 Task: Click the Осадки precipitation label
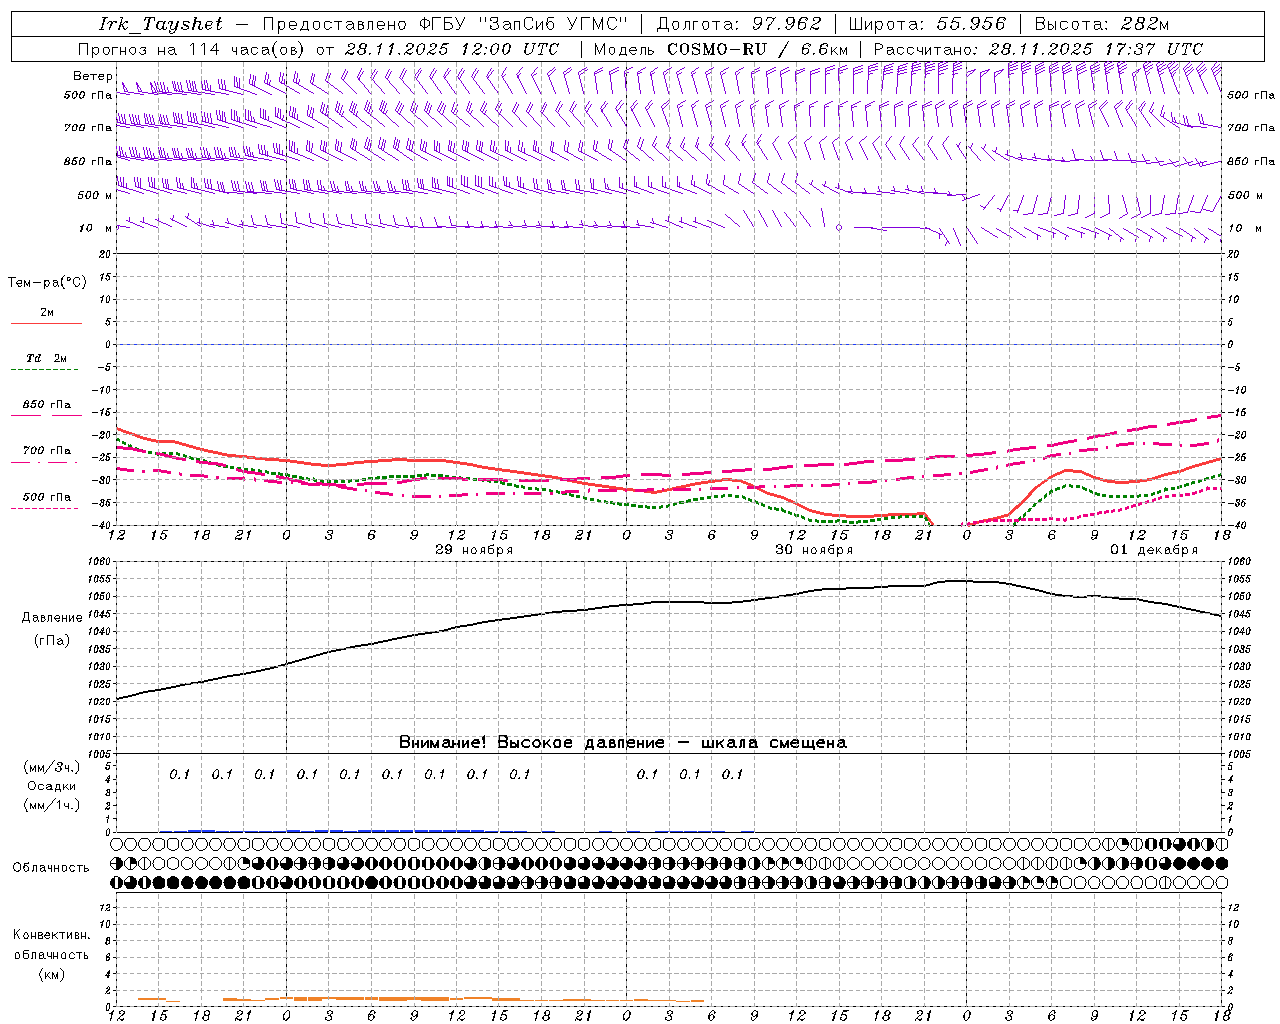tap(52, 786)
